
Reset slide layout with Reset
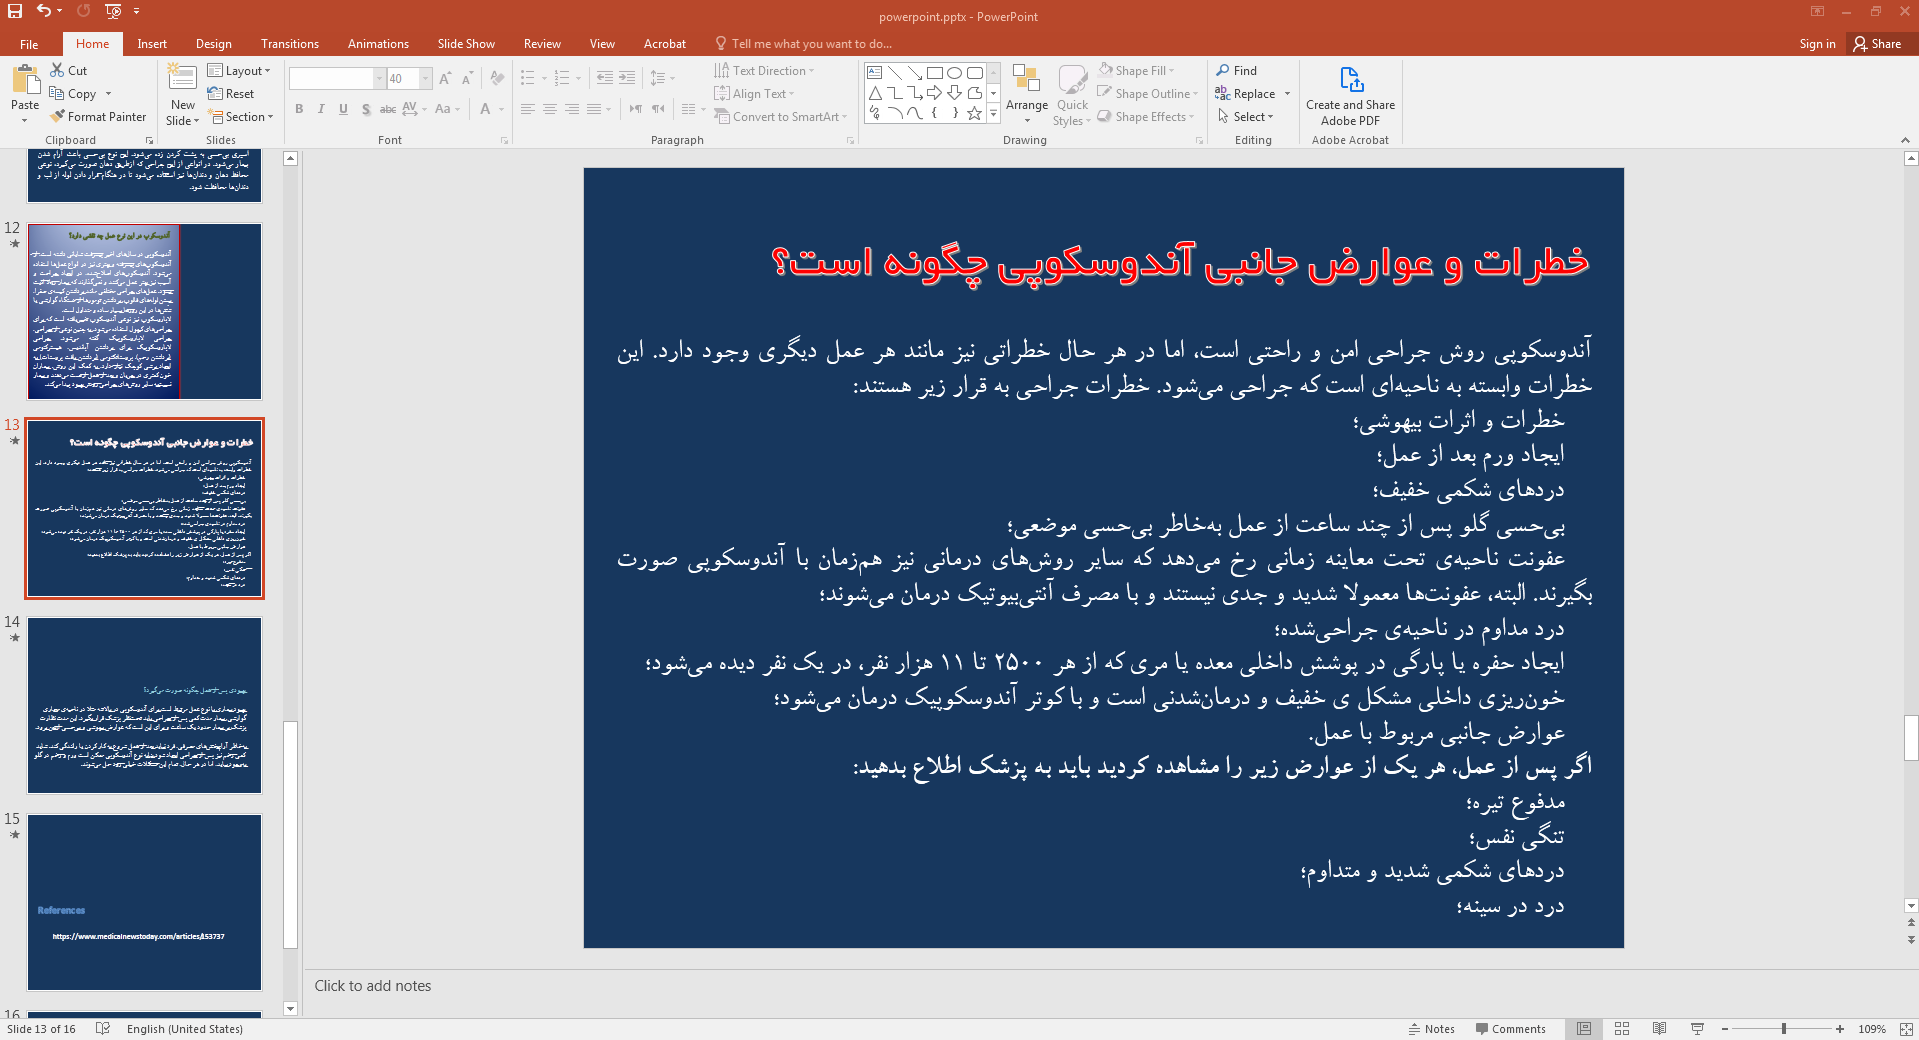tap(231, 93)
